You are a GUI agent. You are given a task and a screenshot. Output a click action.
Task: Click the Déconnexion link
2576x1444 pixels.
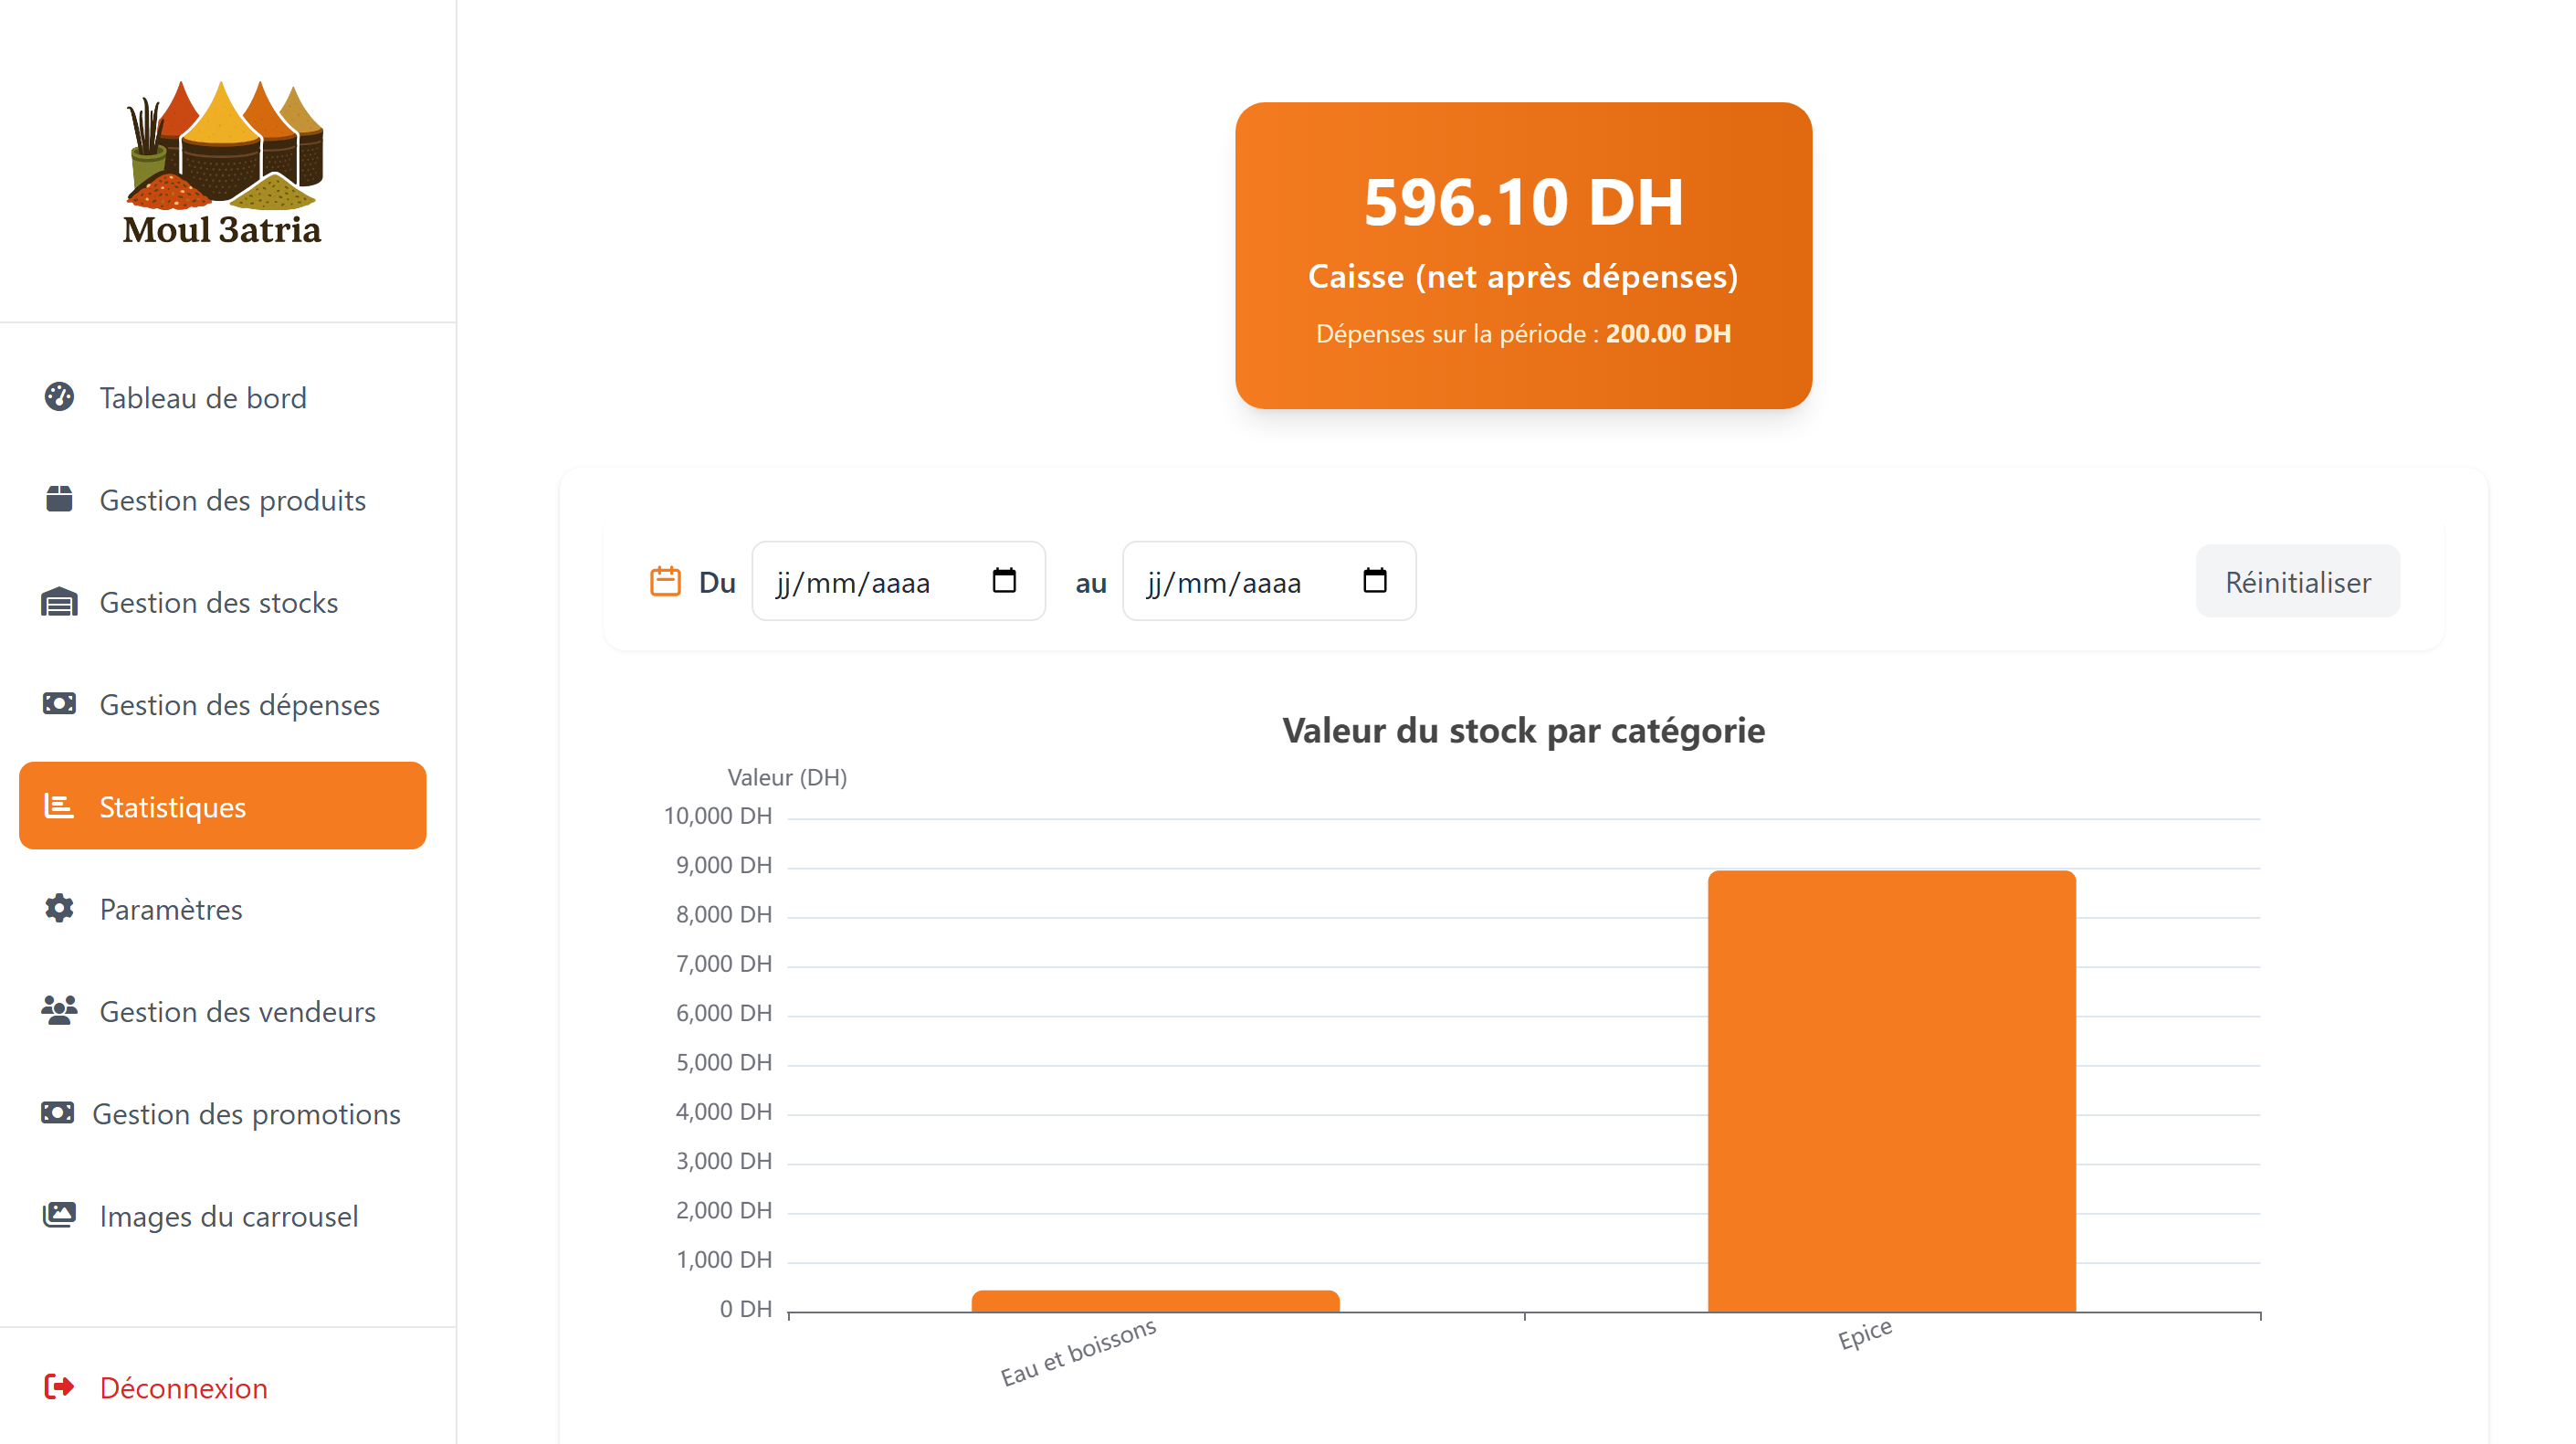pyautogui.click(x=183, y=1387)
